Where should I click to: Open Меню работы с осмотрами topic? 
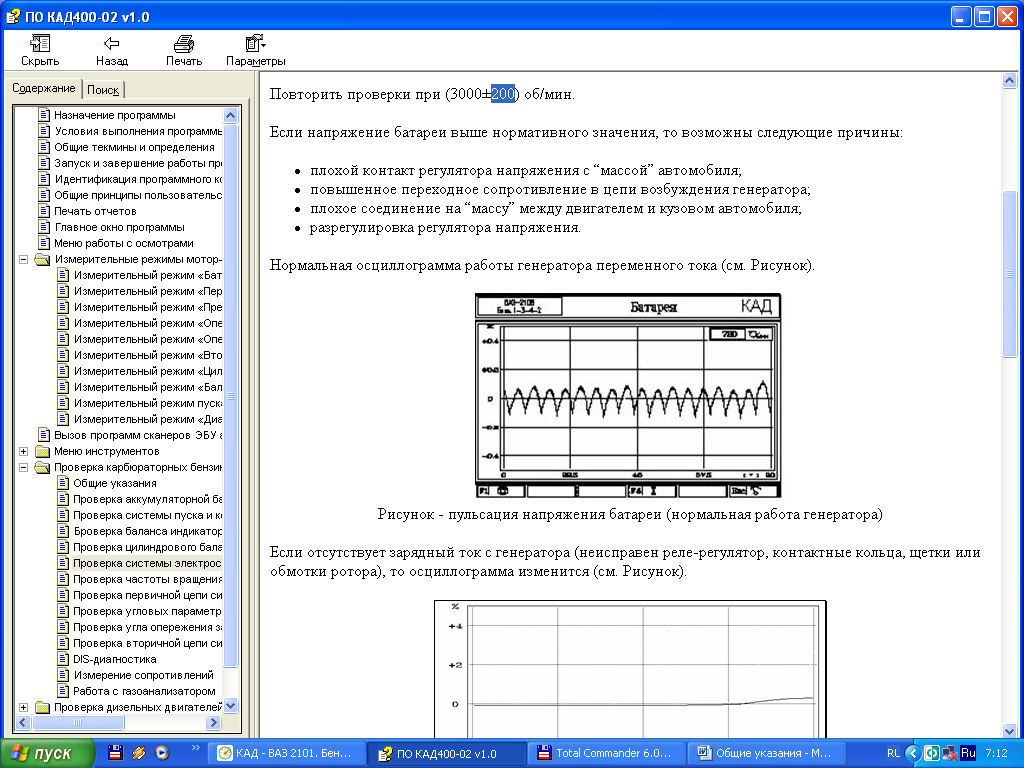[x=123, y=243]
